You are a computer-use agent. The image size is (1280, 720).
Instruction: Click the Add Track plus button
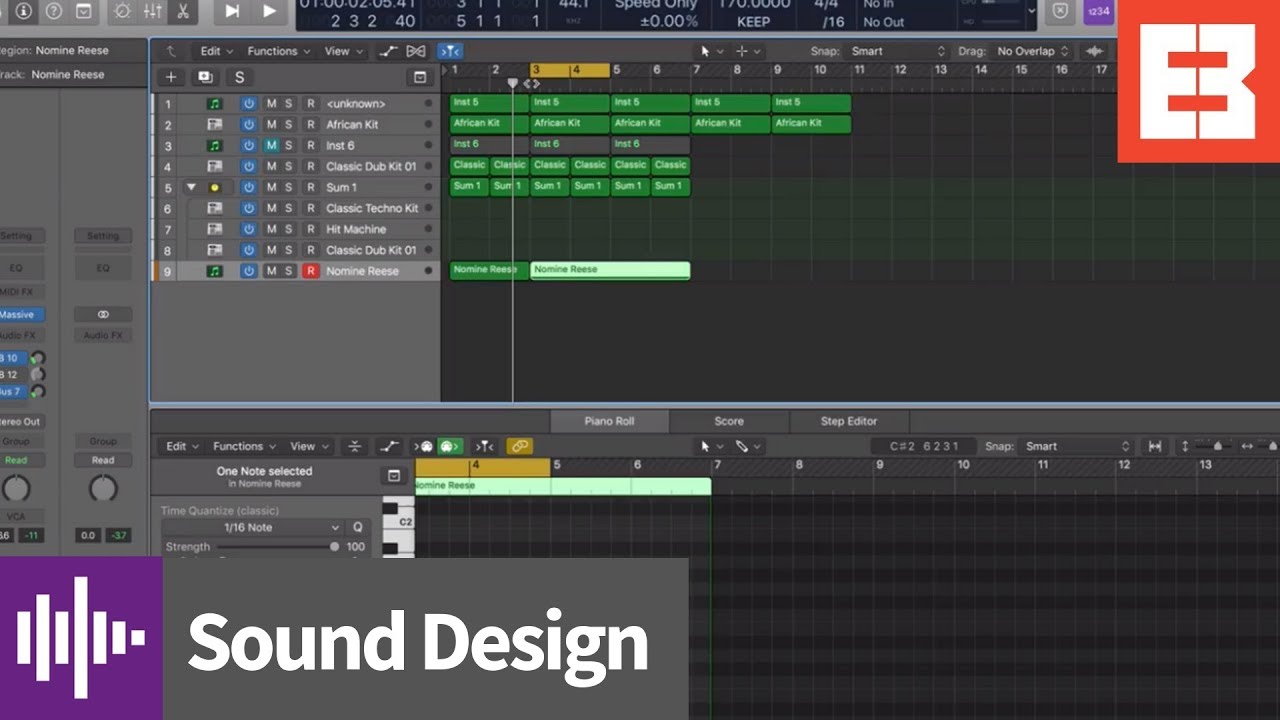pos(171,77)
